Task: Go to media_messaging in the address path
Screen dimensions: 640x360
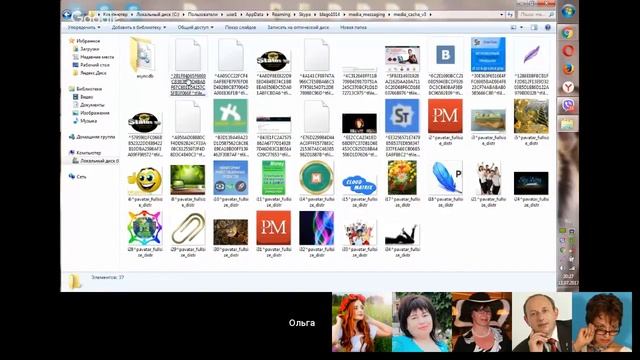Action: pyautogui.click(x=367, y=14)
